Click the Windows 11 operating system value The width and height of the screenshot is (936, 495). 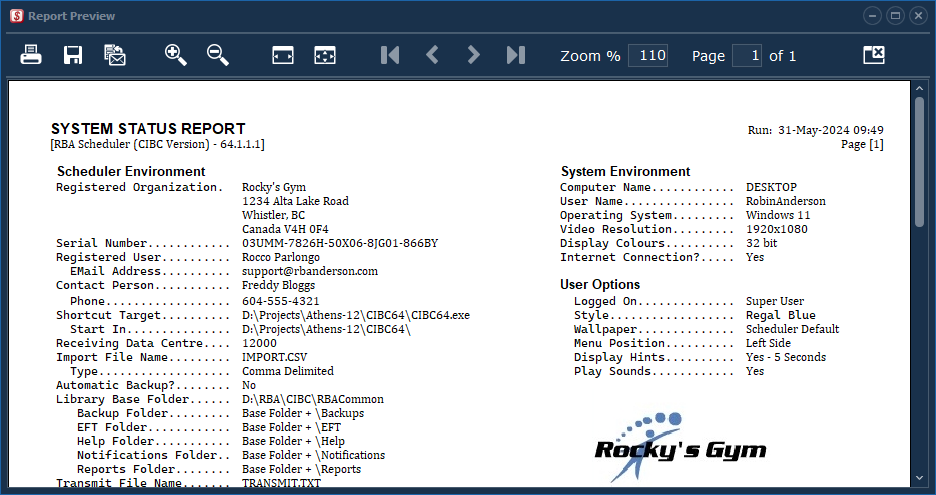click(778, 215)
